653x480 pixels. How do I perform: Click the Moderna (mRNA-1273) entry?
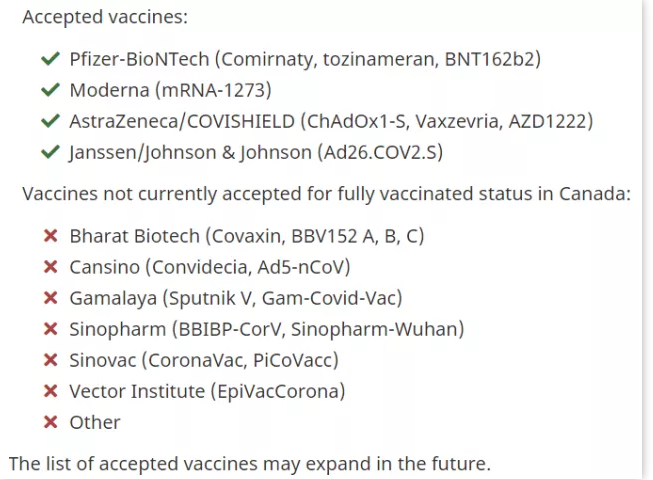pos(170,90)
